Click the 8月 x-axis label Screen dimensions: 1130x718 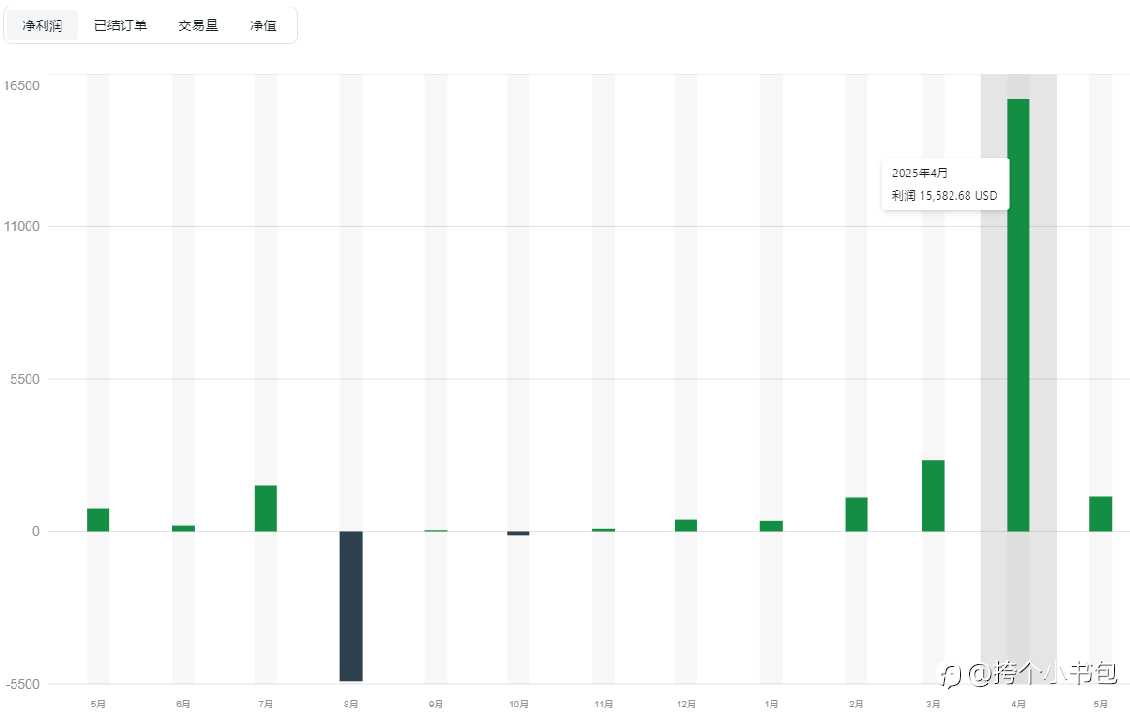351,704
